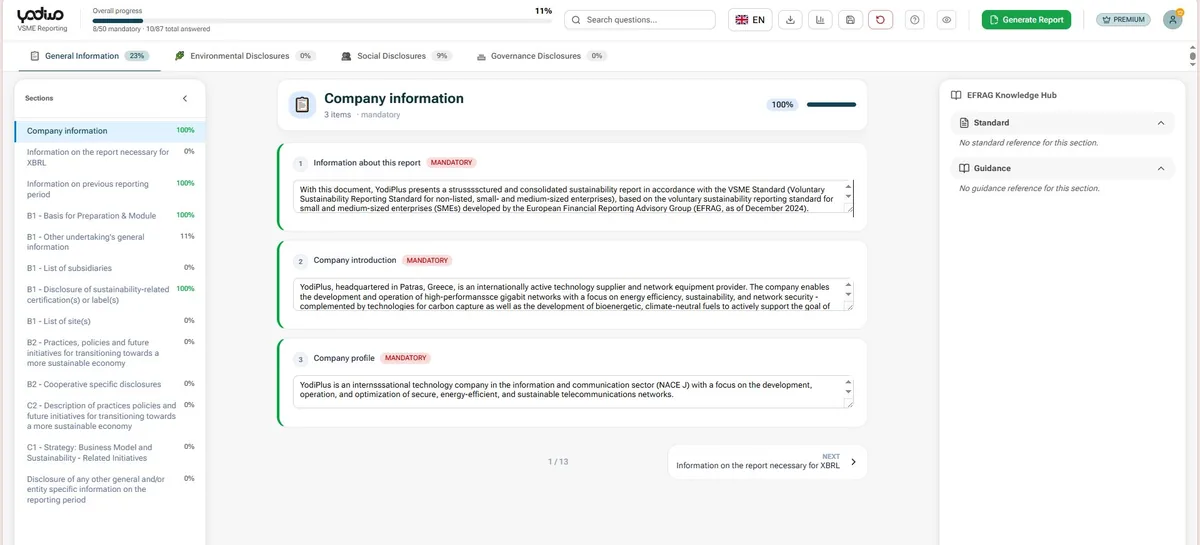Click the MANDATORY badge of Company introduction
Screen dimensions: 1200x545
coord(427,260)
